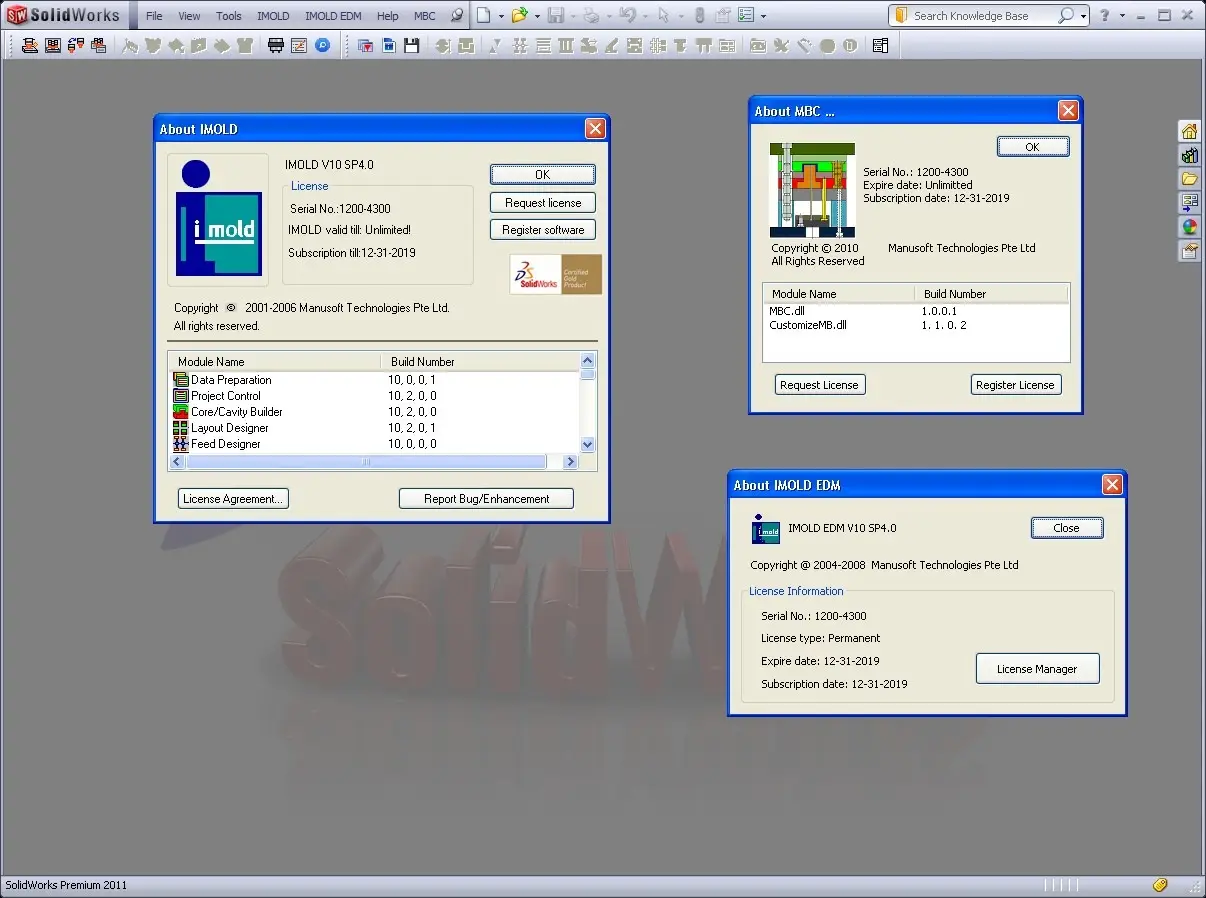
Task: Click the module list's left scroll arrow
Action: [178, 462]
